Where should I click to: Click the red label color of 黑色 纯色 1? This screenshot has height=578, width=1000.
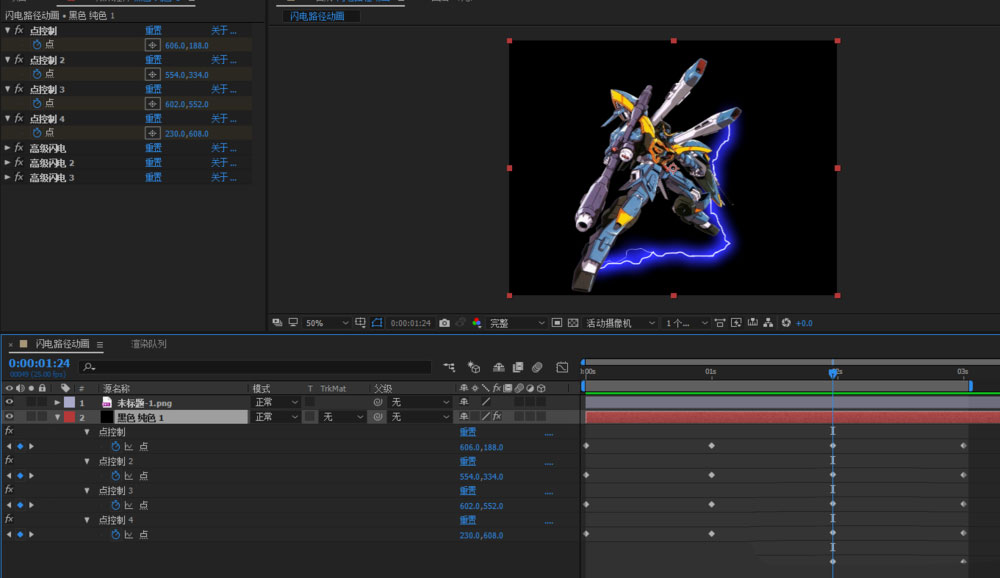[69, 417]
